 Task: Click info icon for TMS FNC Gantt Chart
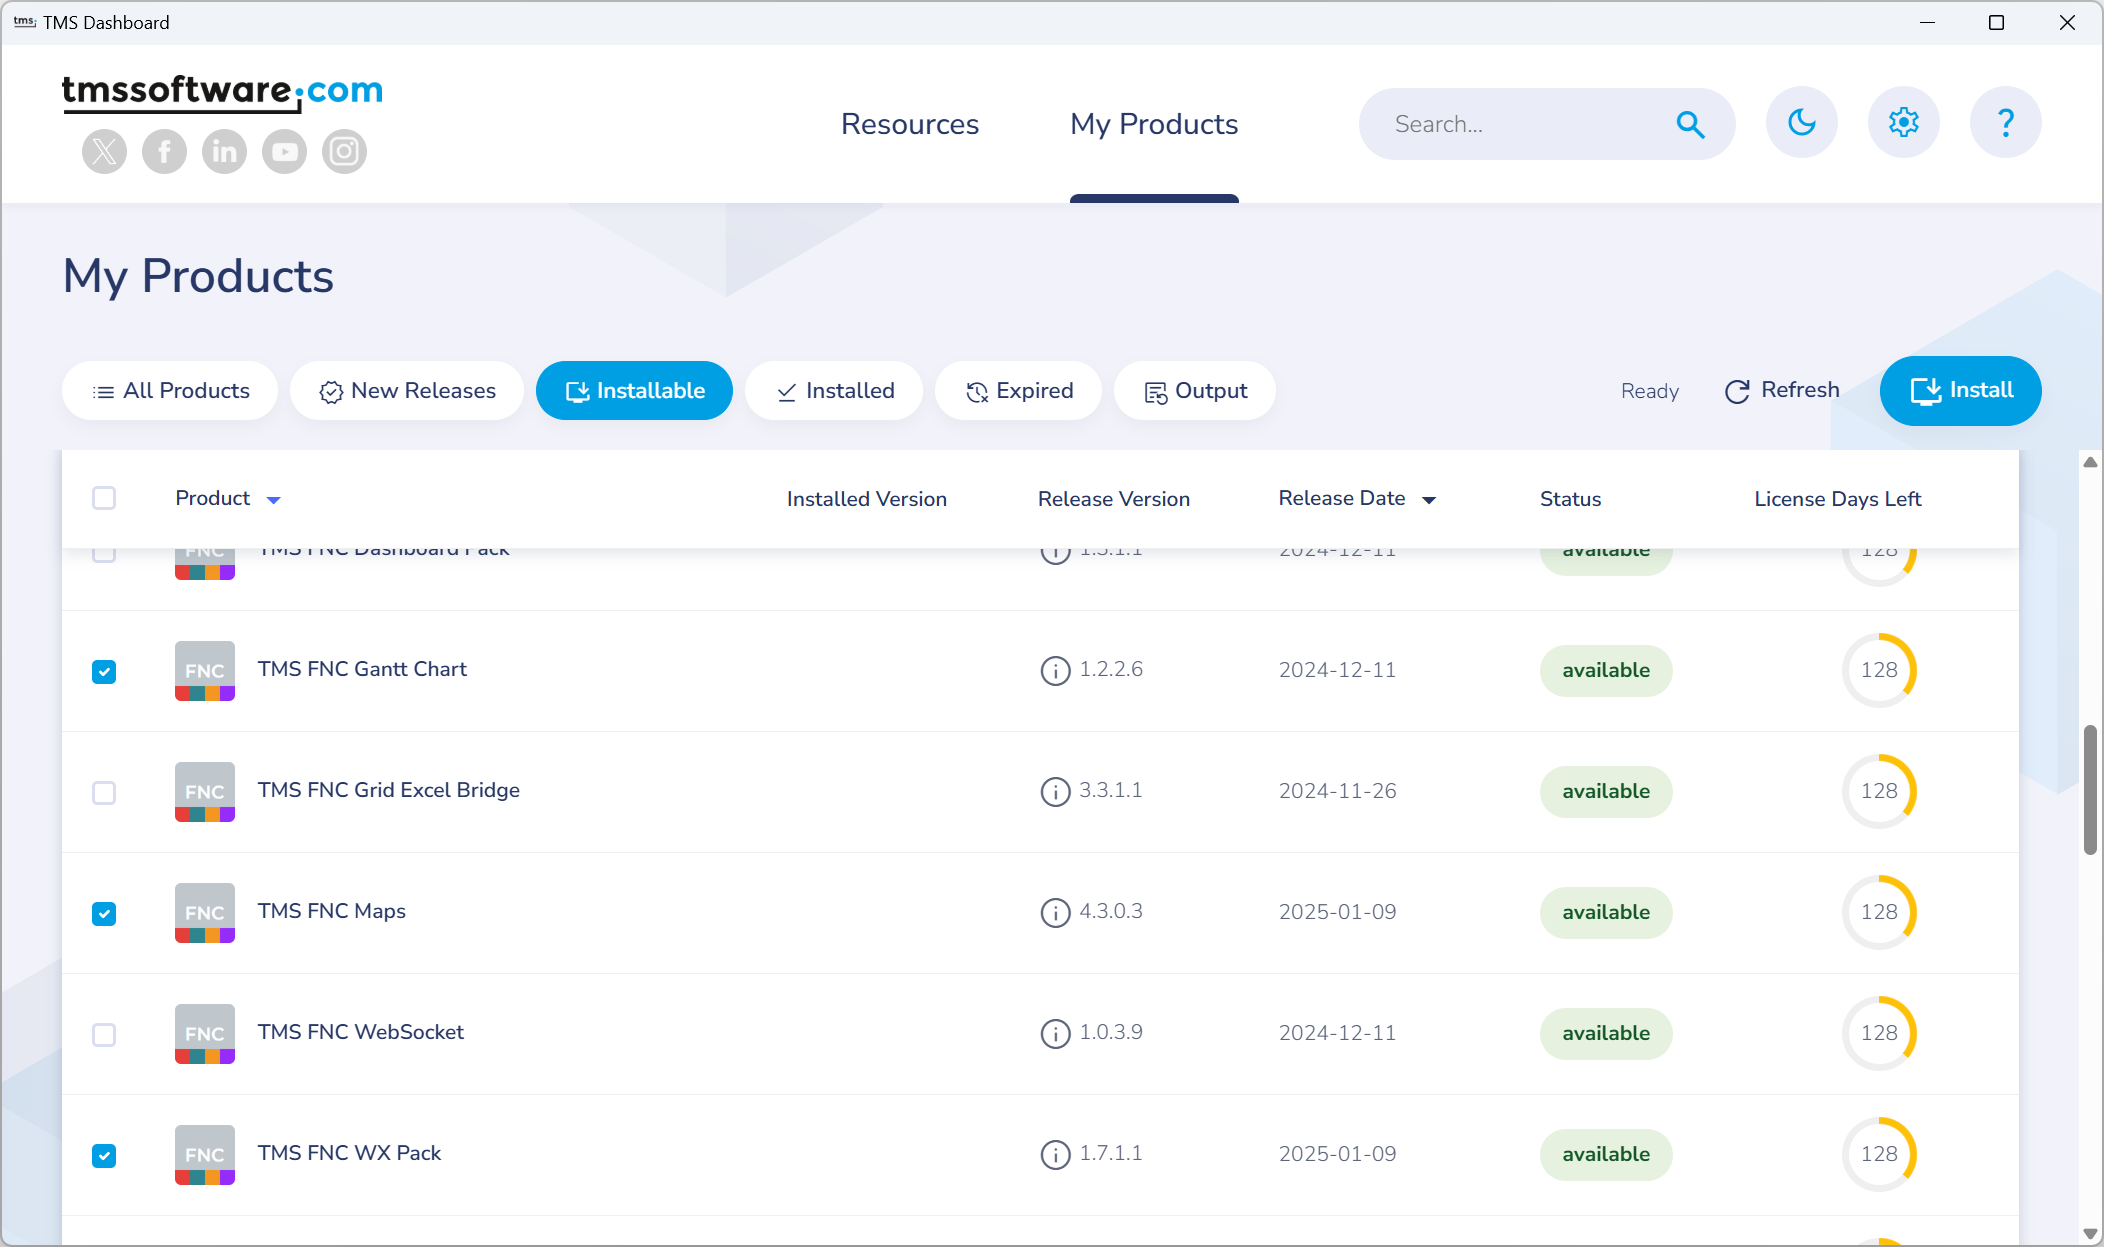(1055, 670)
